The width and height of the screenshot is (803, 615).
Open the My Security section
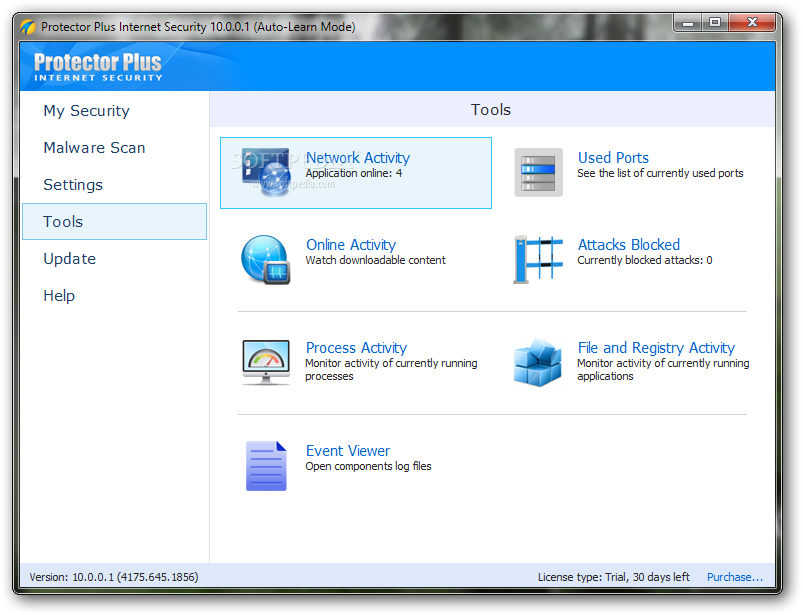87,111
